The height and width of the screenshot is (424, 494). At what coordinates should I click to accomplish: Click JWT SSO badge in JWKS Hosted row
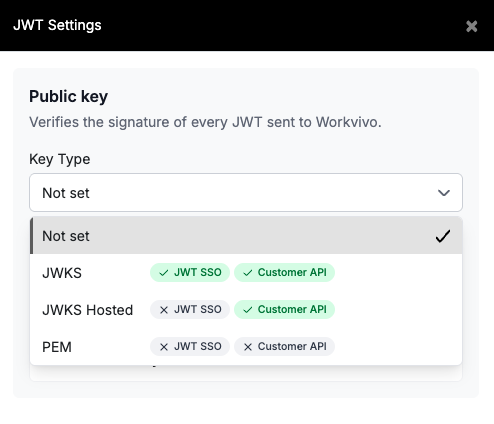pos(190,309)
